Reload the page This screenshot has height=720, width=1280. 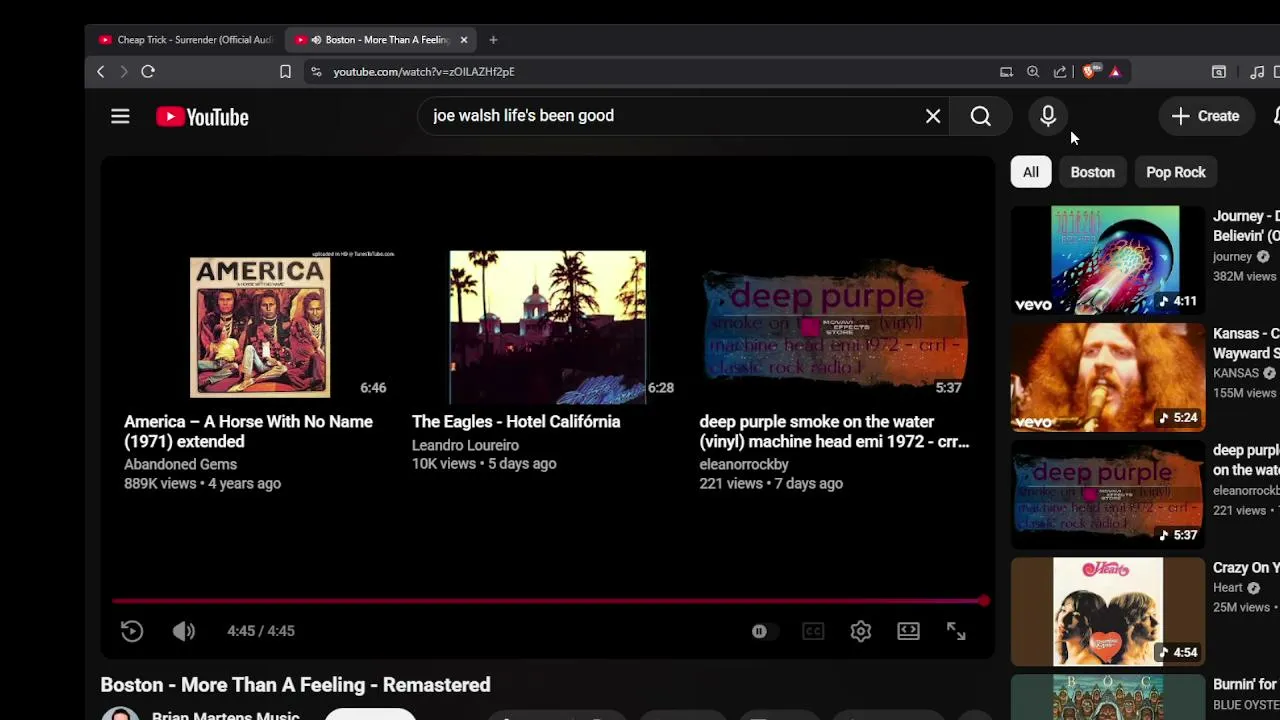pos(148,72)
